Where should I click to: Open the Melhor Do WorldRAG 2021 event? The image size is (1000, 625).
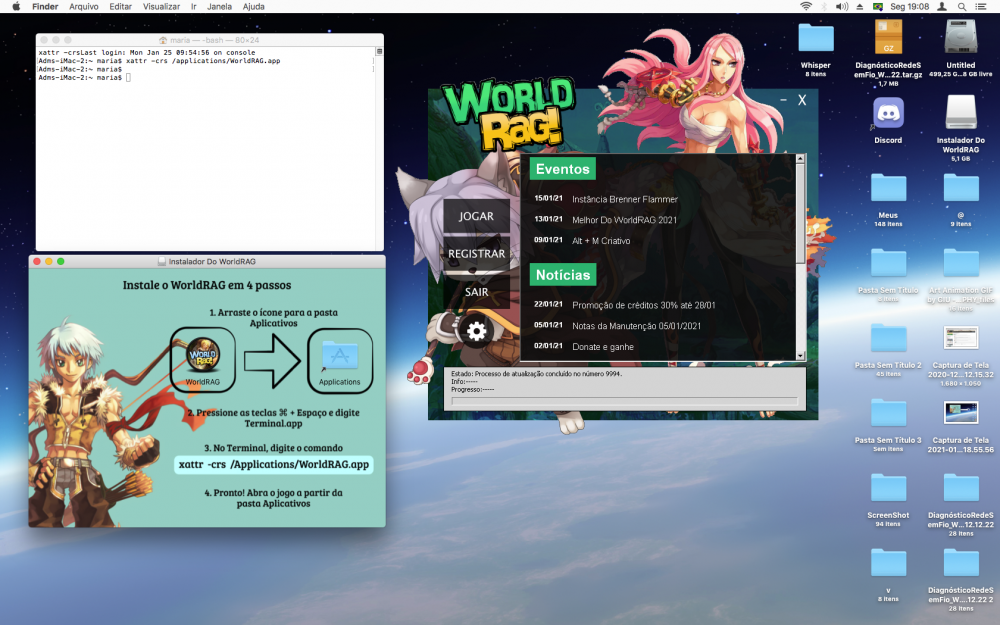click(624, 220)
